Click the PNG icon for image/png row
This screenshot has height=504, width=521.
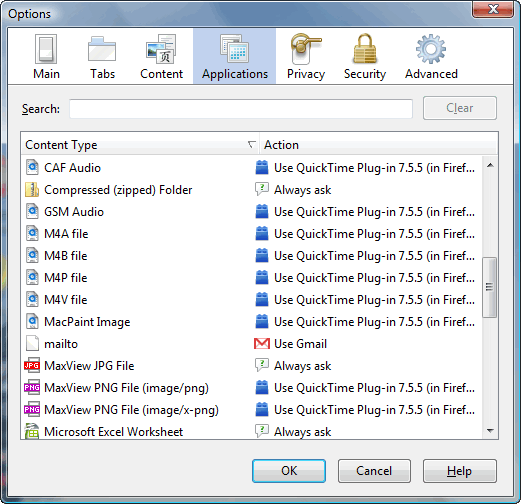point(32,387)
